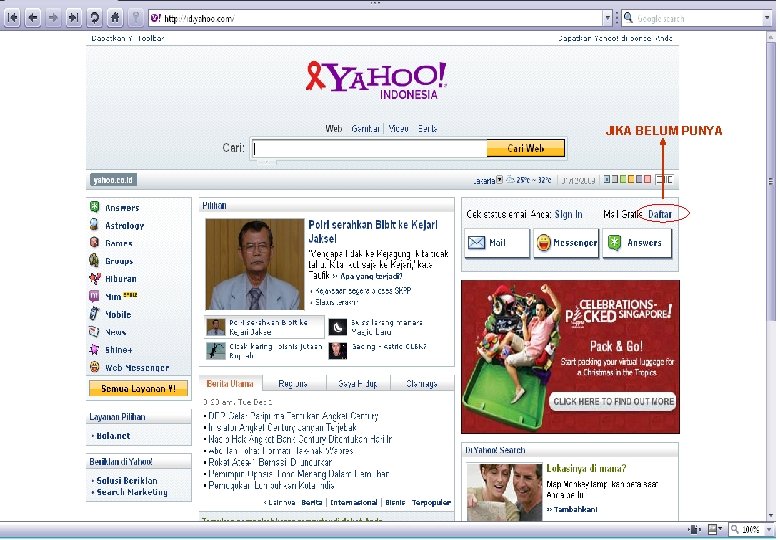Click the Mobile phone icon in sidebar
The height and width of the screenshot is (540, 780).
tap(94, 314)
